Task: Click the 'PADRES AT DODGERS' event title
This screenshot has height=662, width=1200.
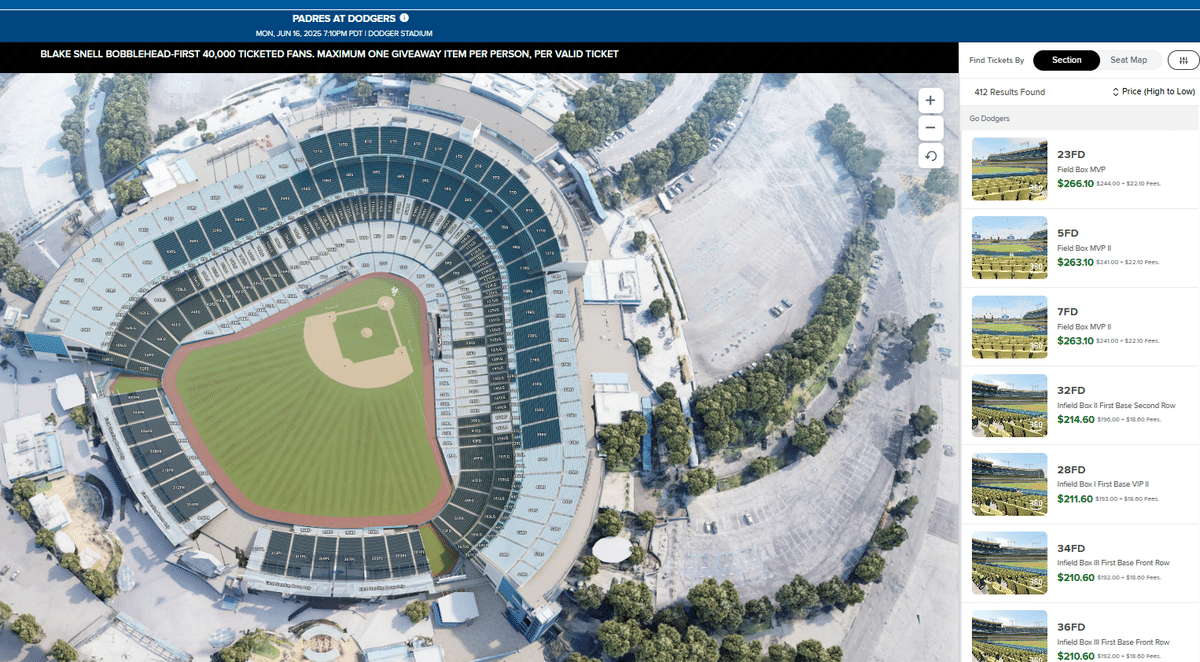Action: tap(344, 18)
